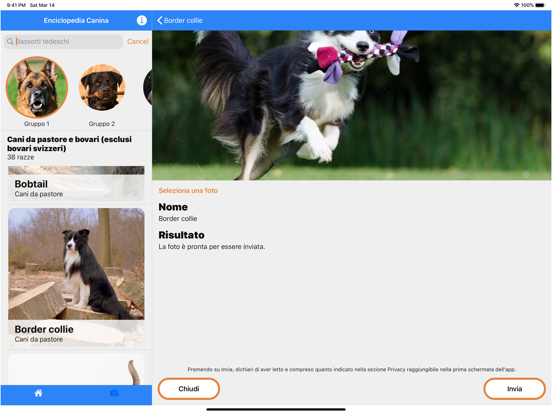The width and height of the screenshot is (552, 414).
Task: Tap the search magnifier icon
Action: coord(10,42)
